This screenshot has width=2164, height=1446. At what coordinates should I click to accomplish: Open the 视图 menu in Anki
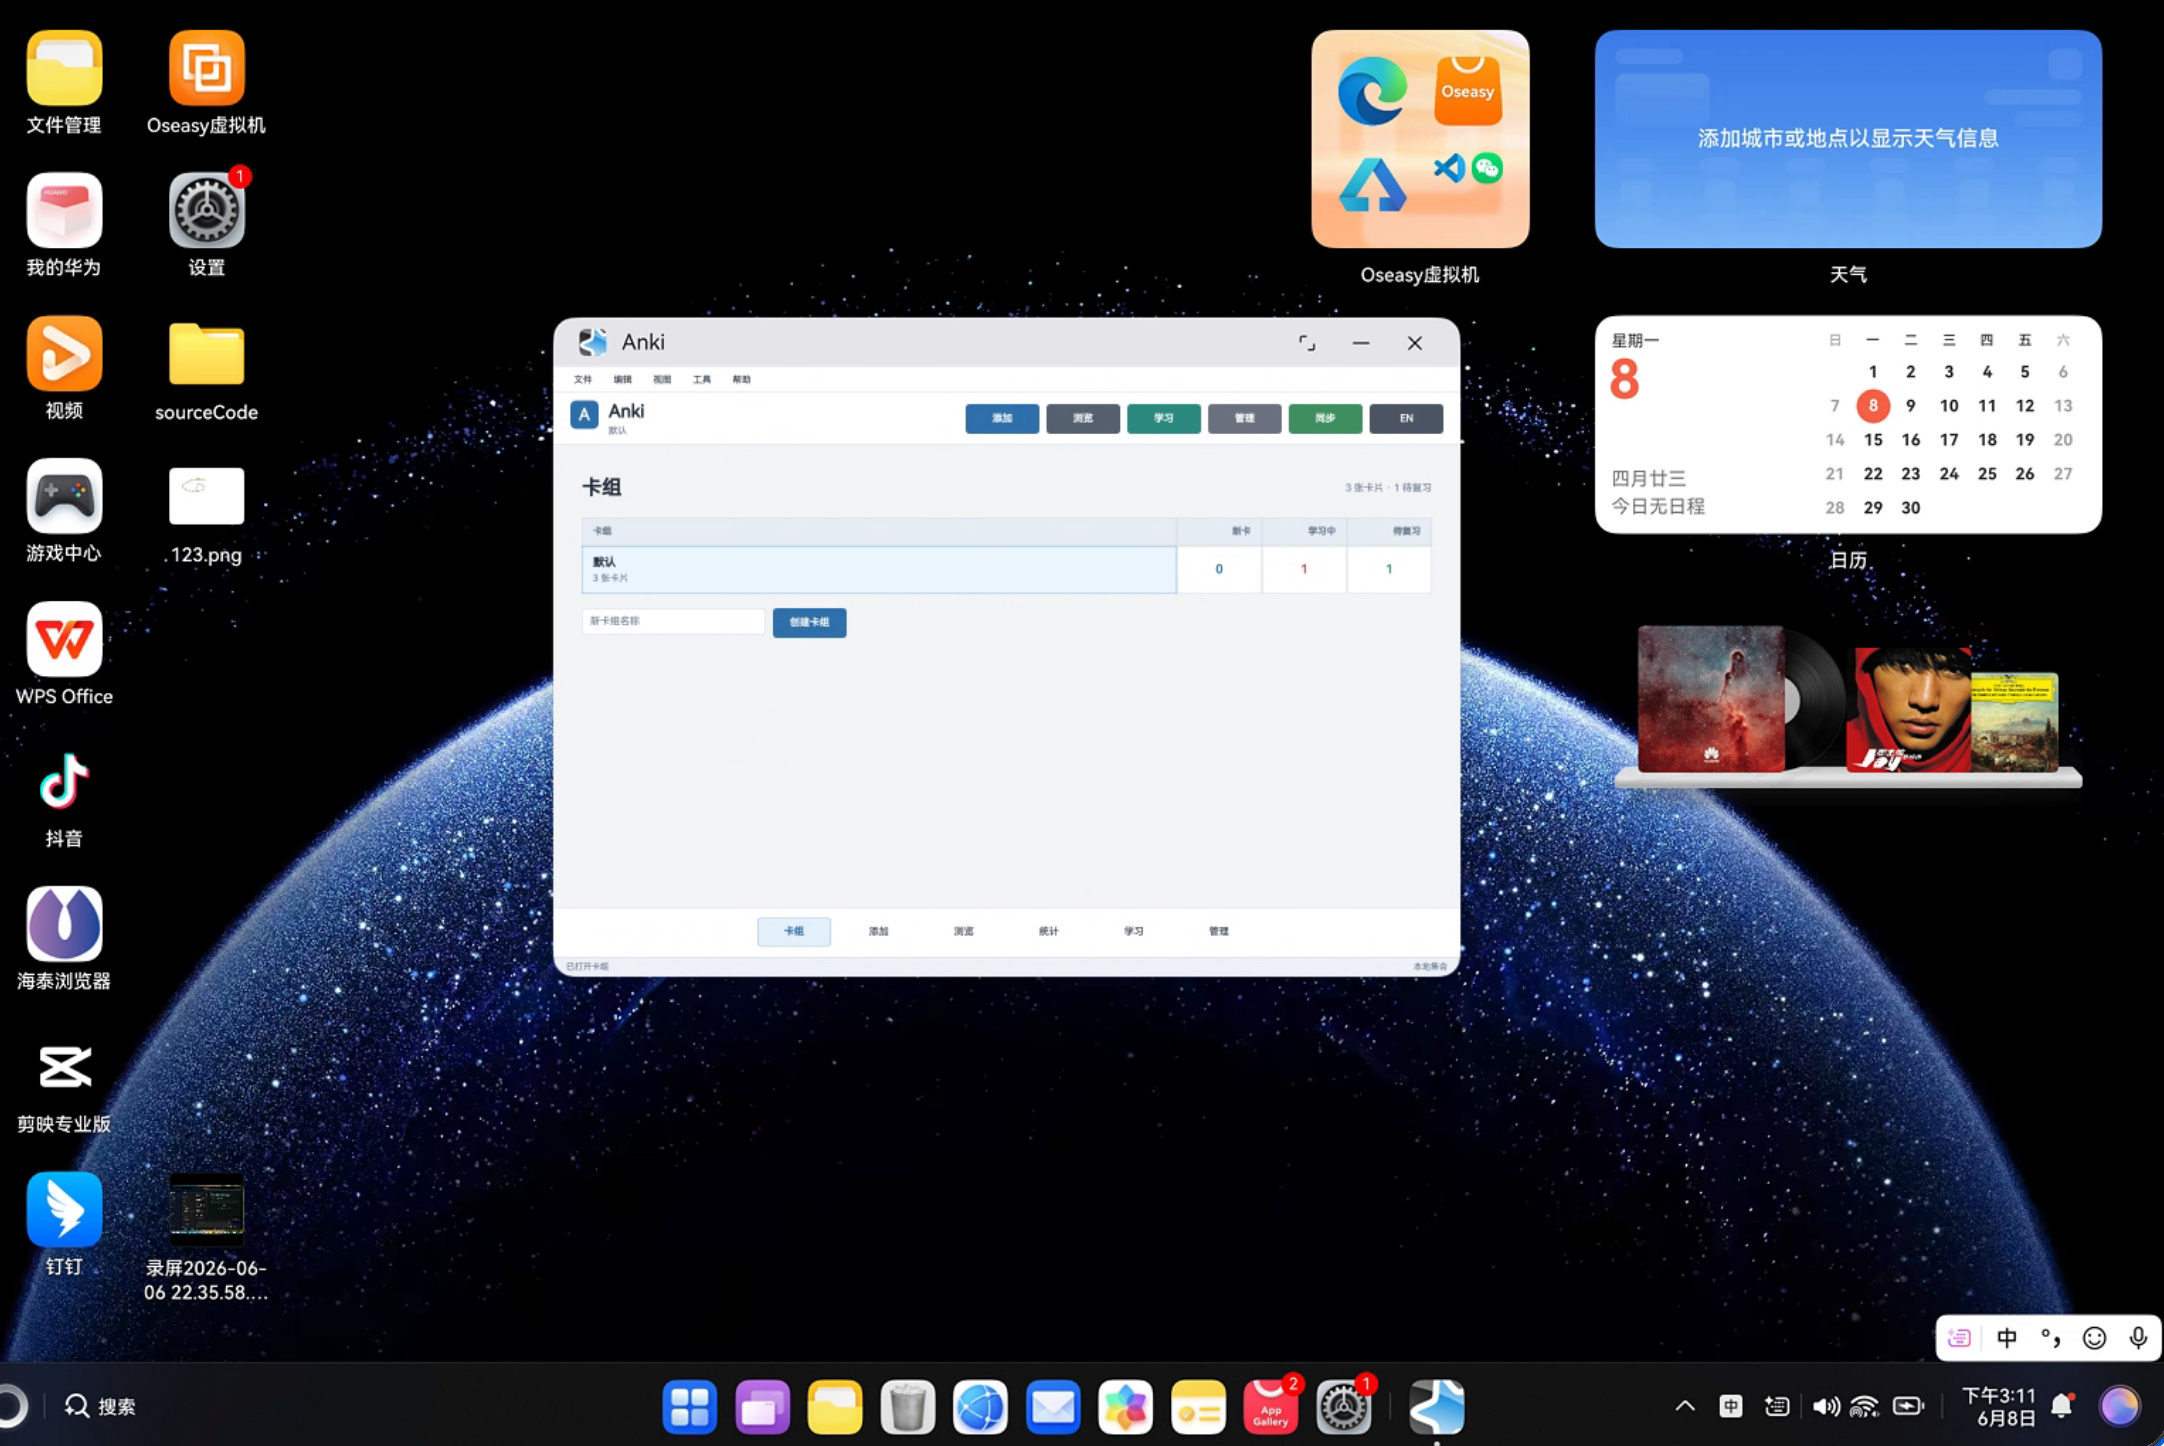[x=662, y=380]
